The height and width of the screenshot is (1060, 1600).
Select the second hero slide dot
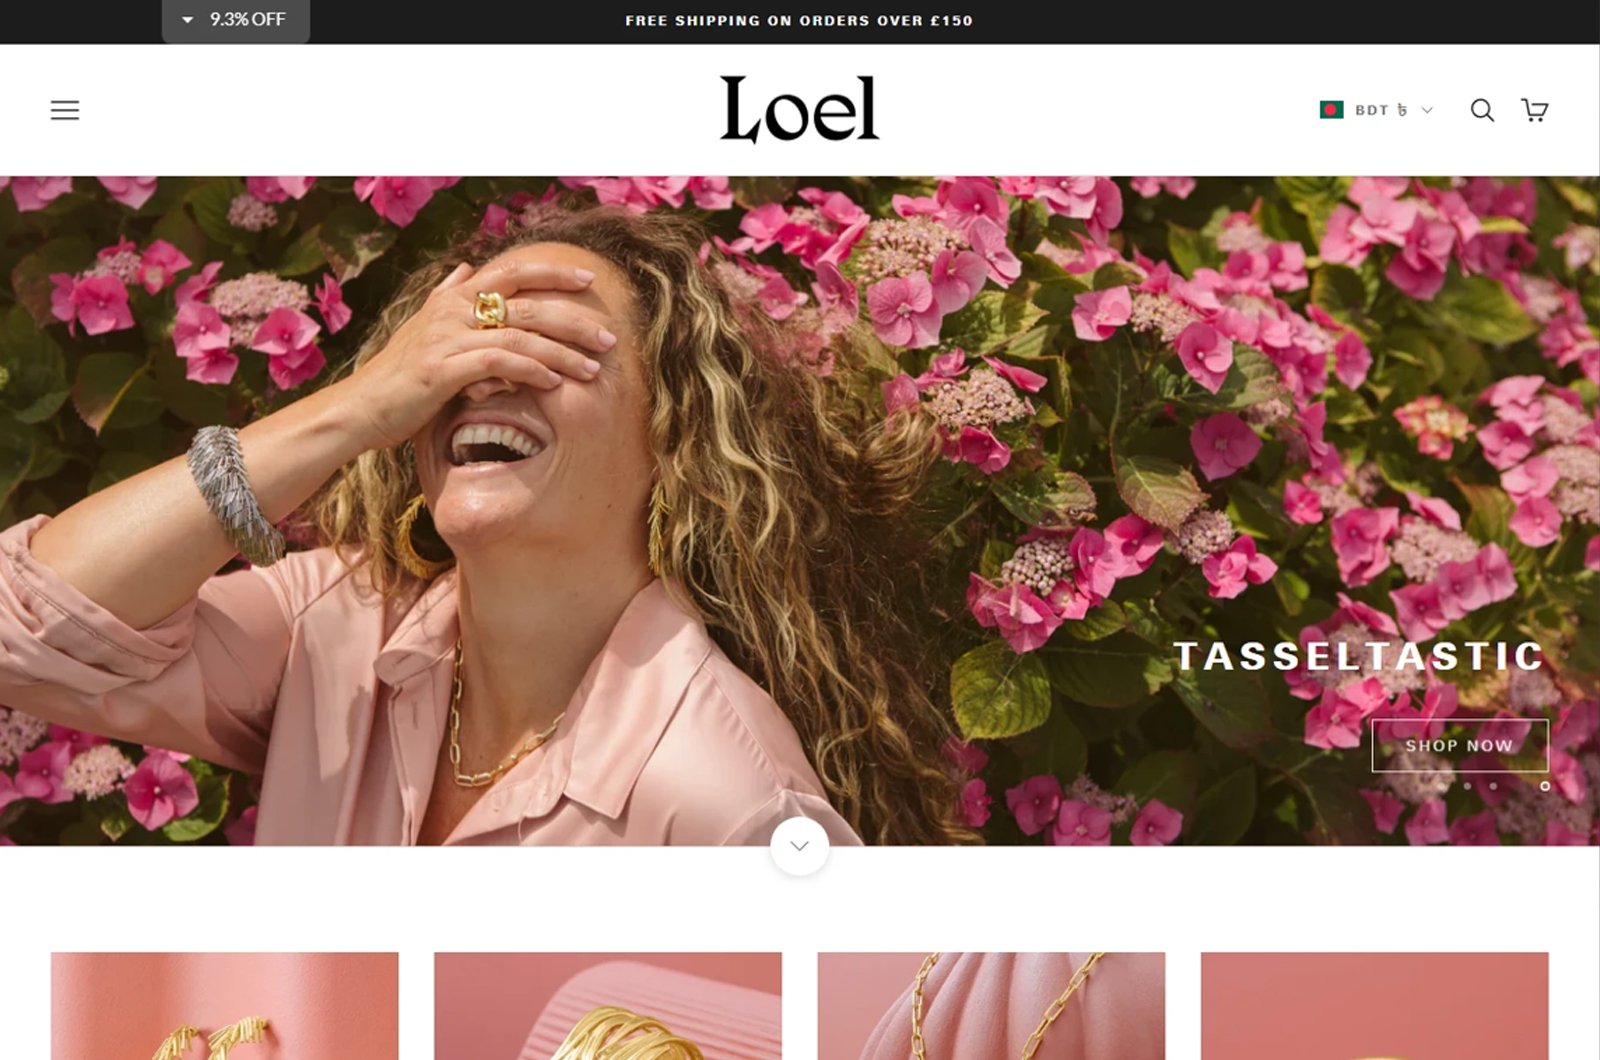pos(1467,786)
